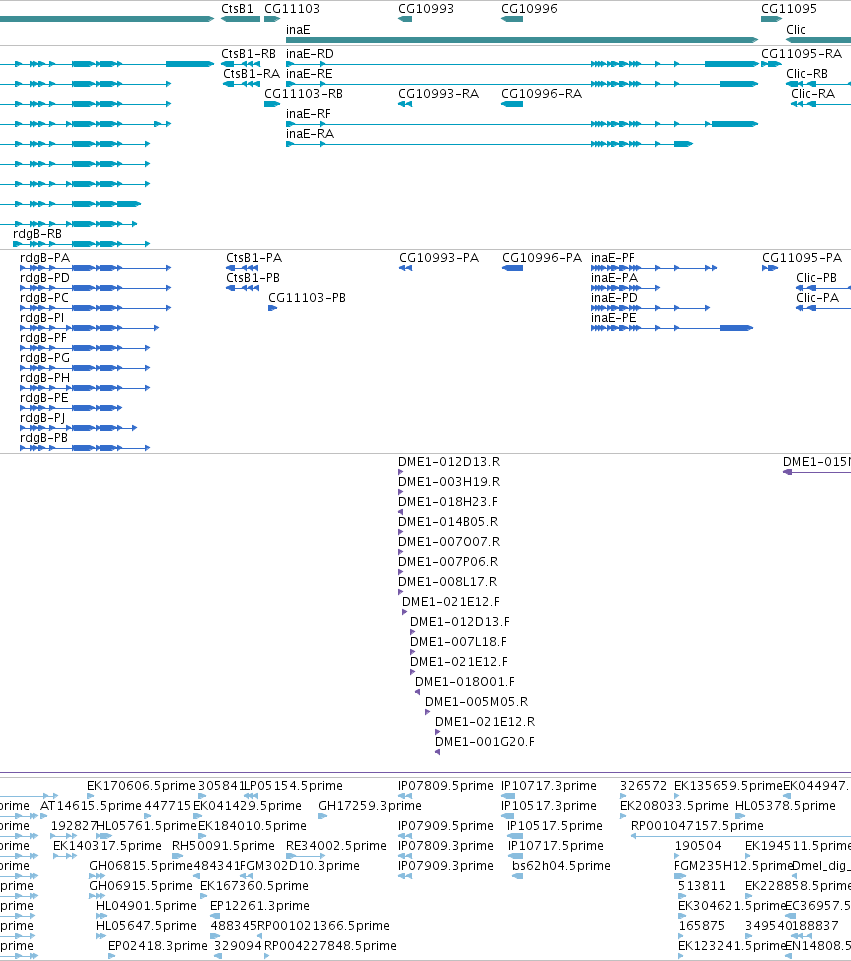Click EST RE34002.5prime label
Viewport: 851px width, 961px height.
pyautogui.click(x=336, y=846)
